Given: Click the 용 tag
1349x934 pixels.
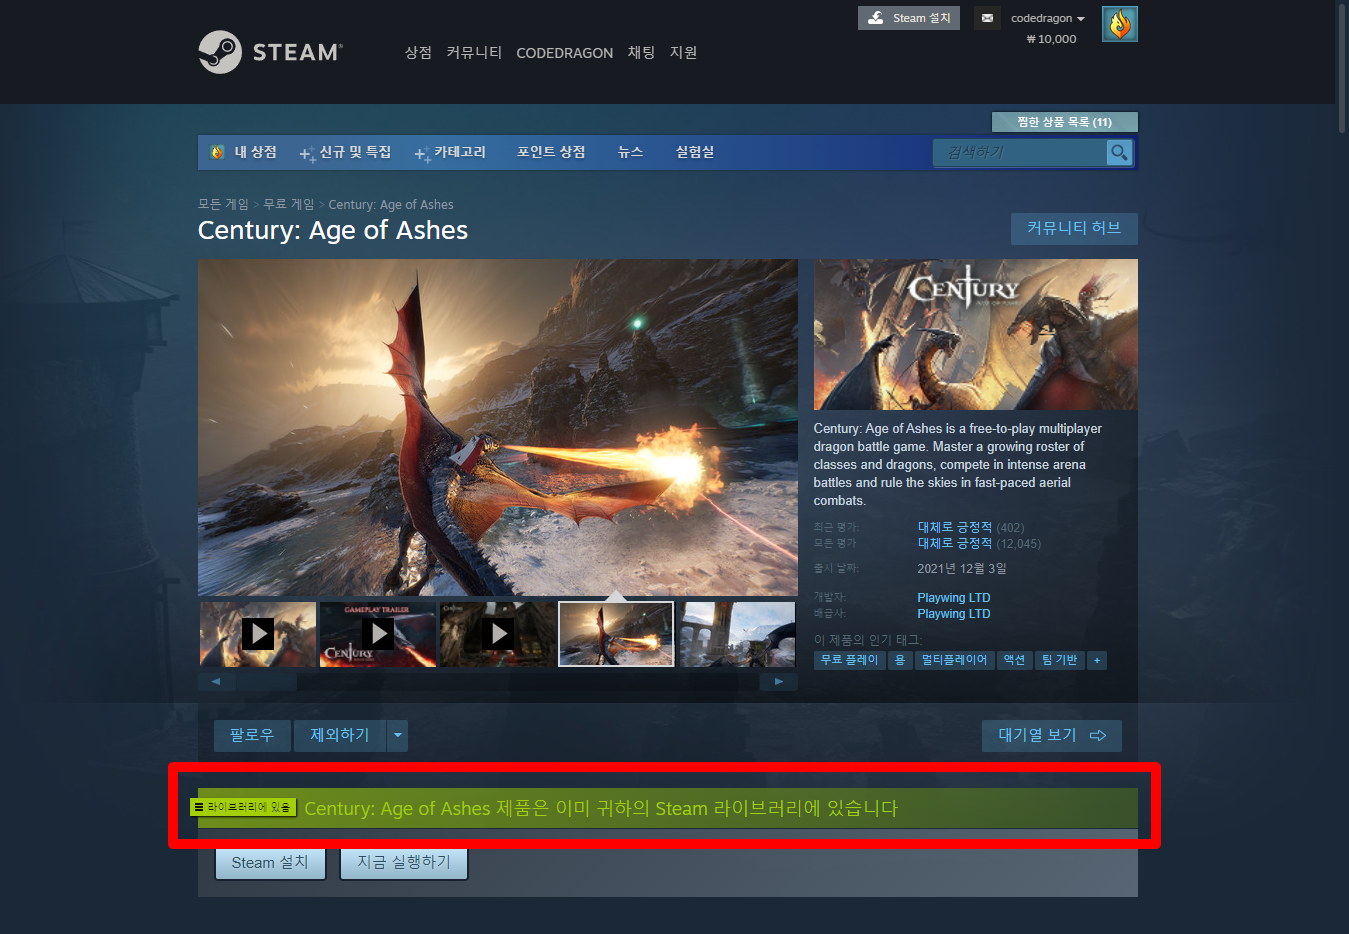Looking at the screenshot, I should (900, 660).
